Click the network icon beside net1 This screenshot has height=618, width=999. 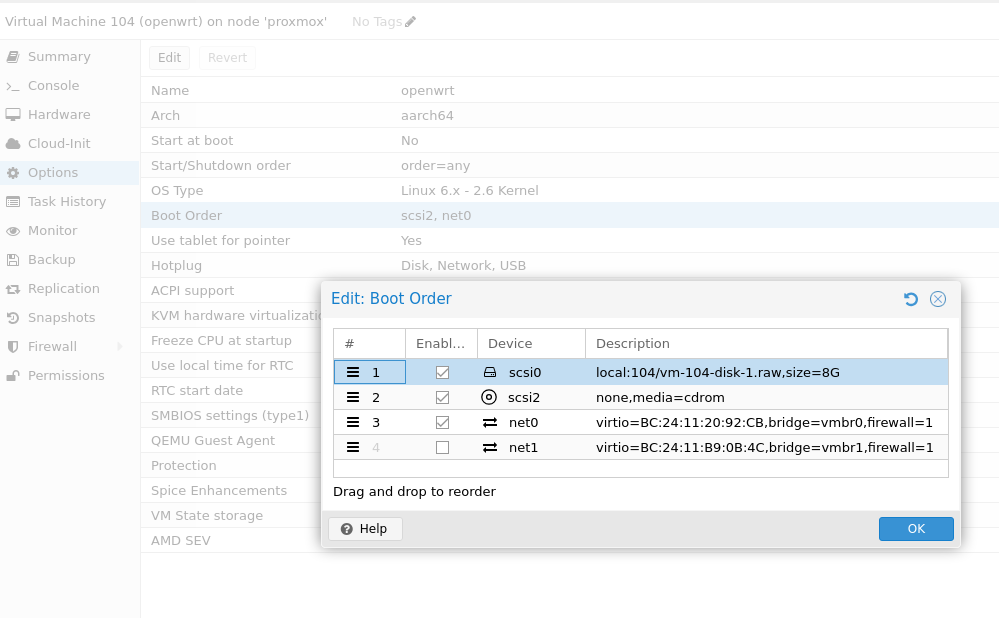tap(490, 447)
